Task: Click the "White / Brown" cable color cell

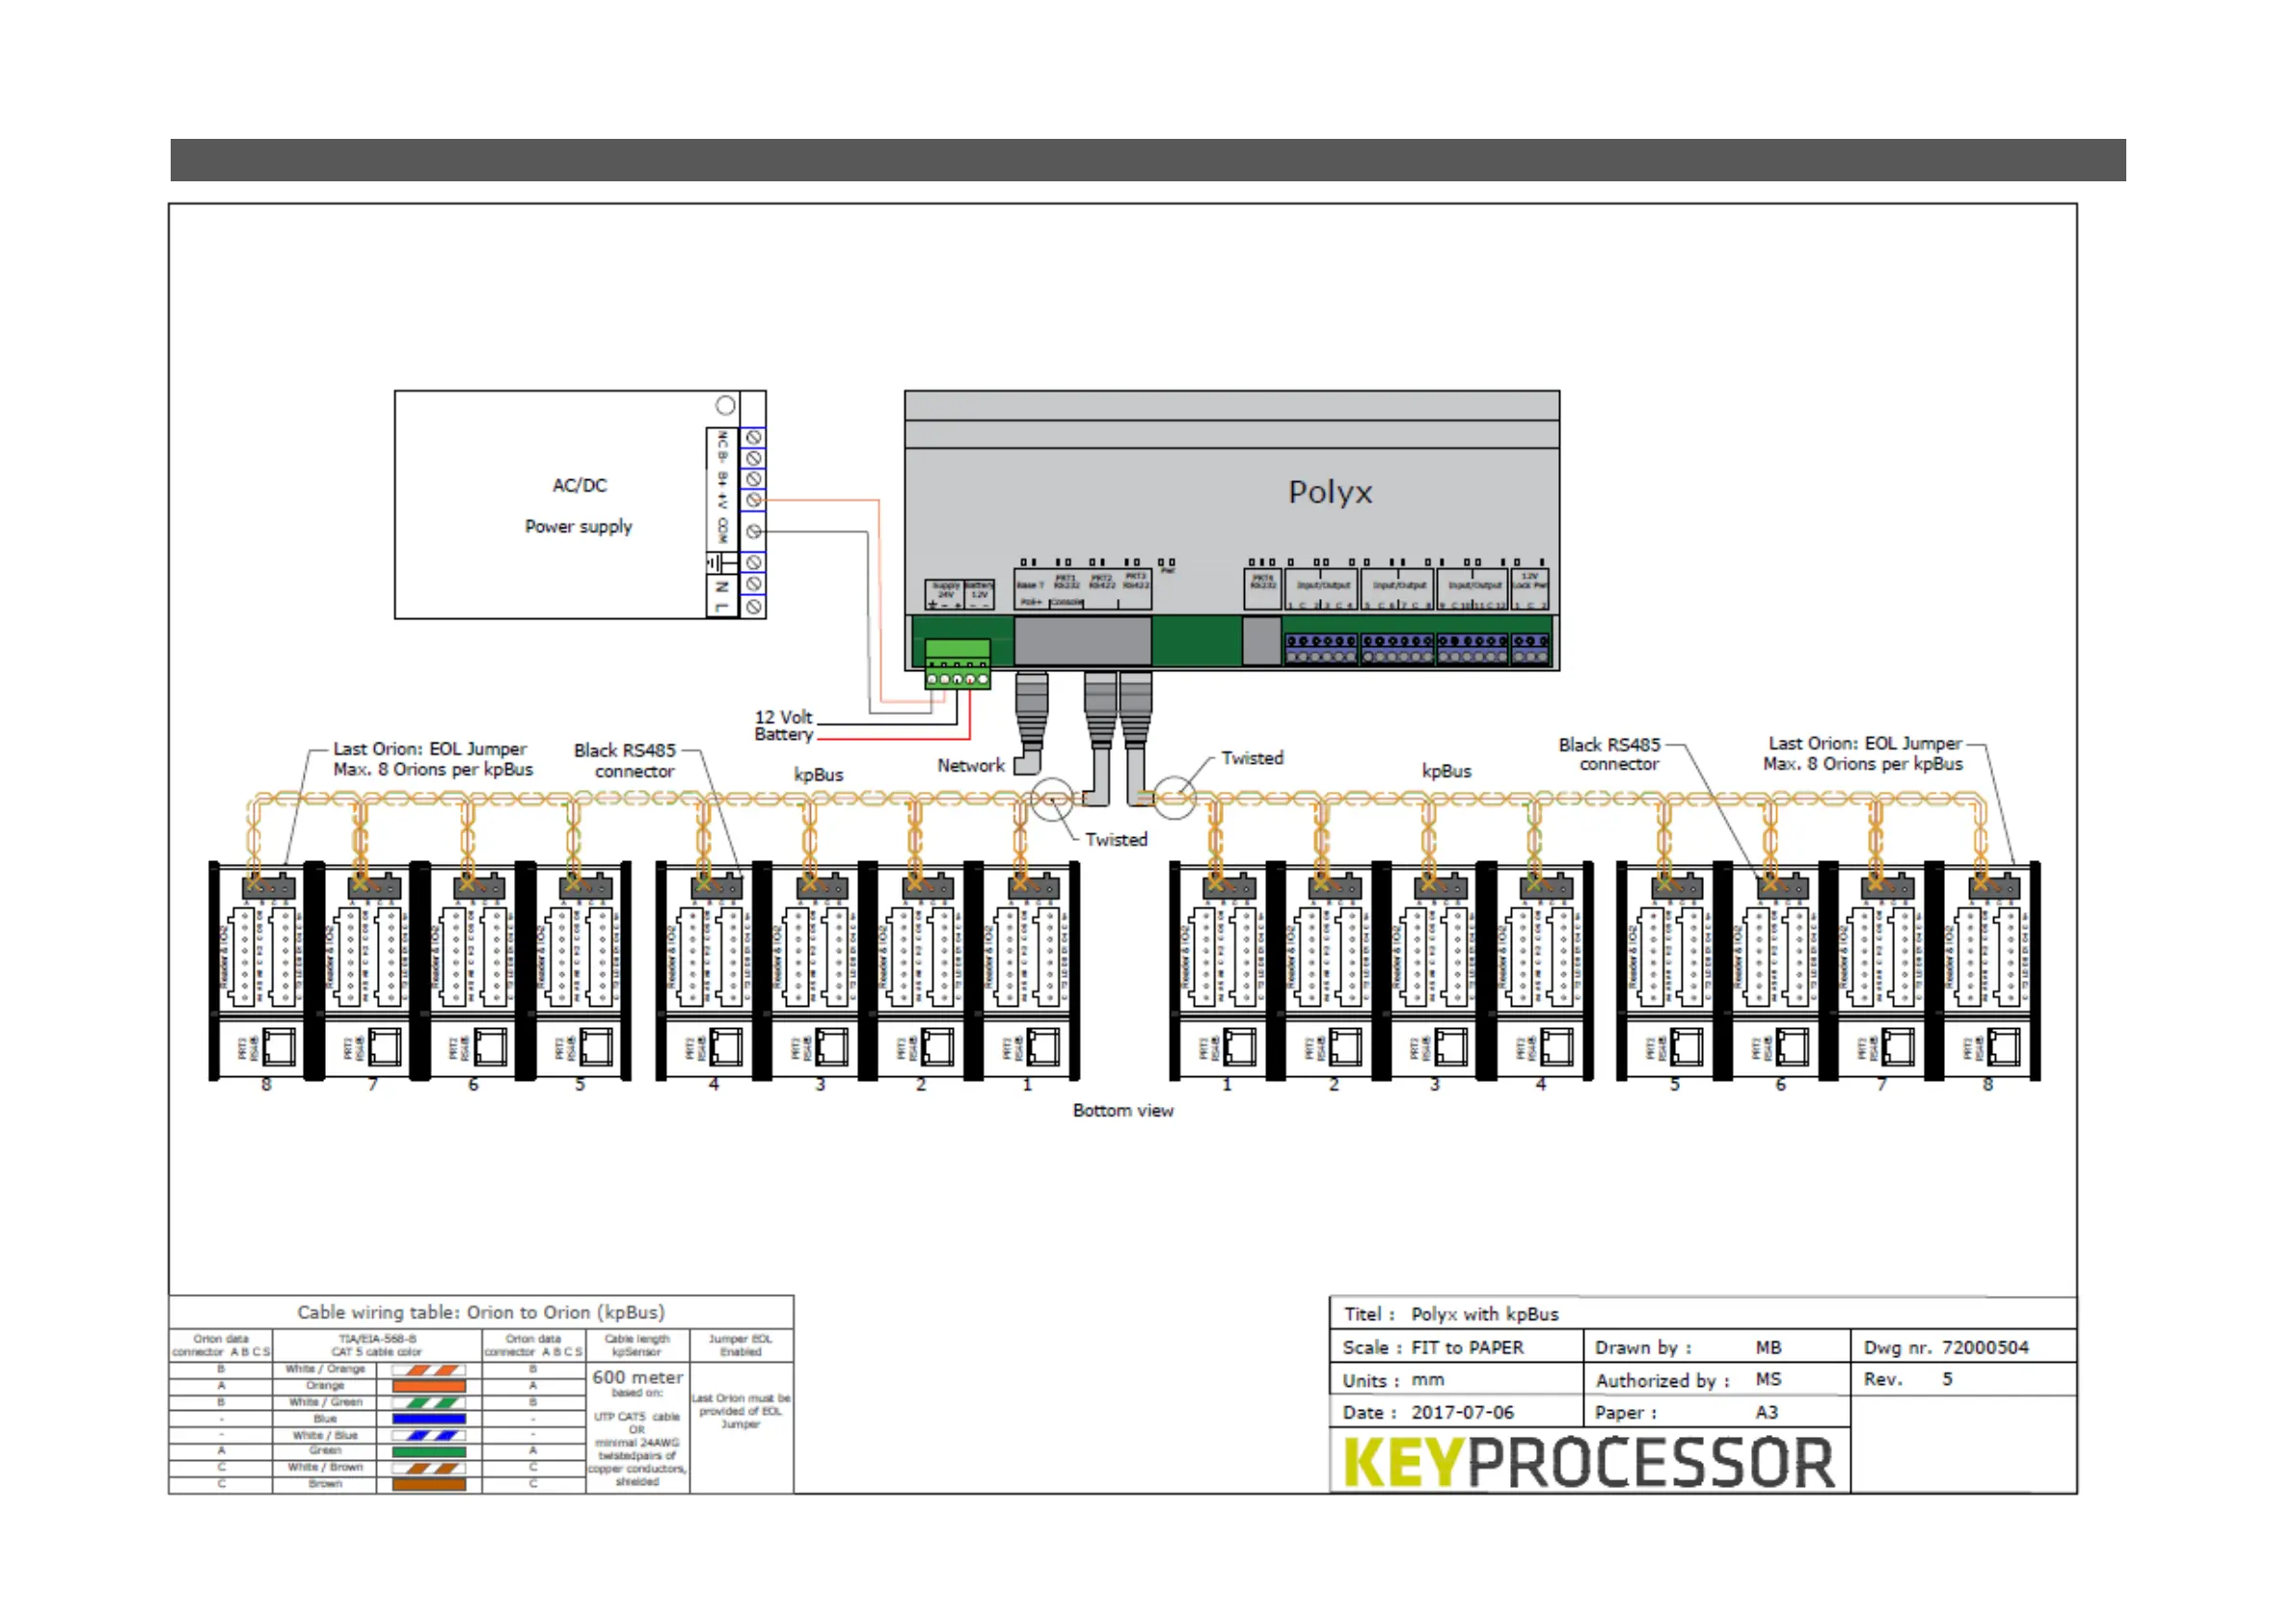Action: click(325, 1467)
